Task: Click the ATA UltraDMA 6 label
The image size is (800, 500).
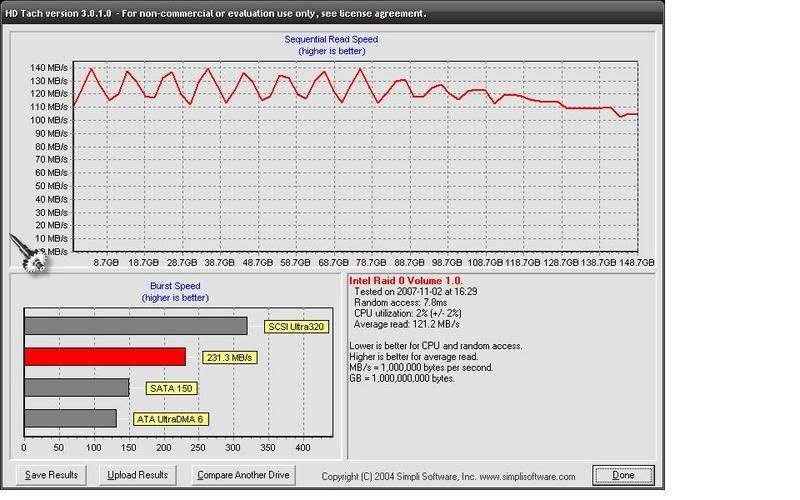Action: [x=167, y=419]
